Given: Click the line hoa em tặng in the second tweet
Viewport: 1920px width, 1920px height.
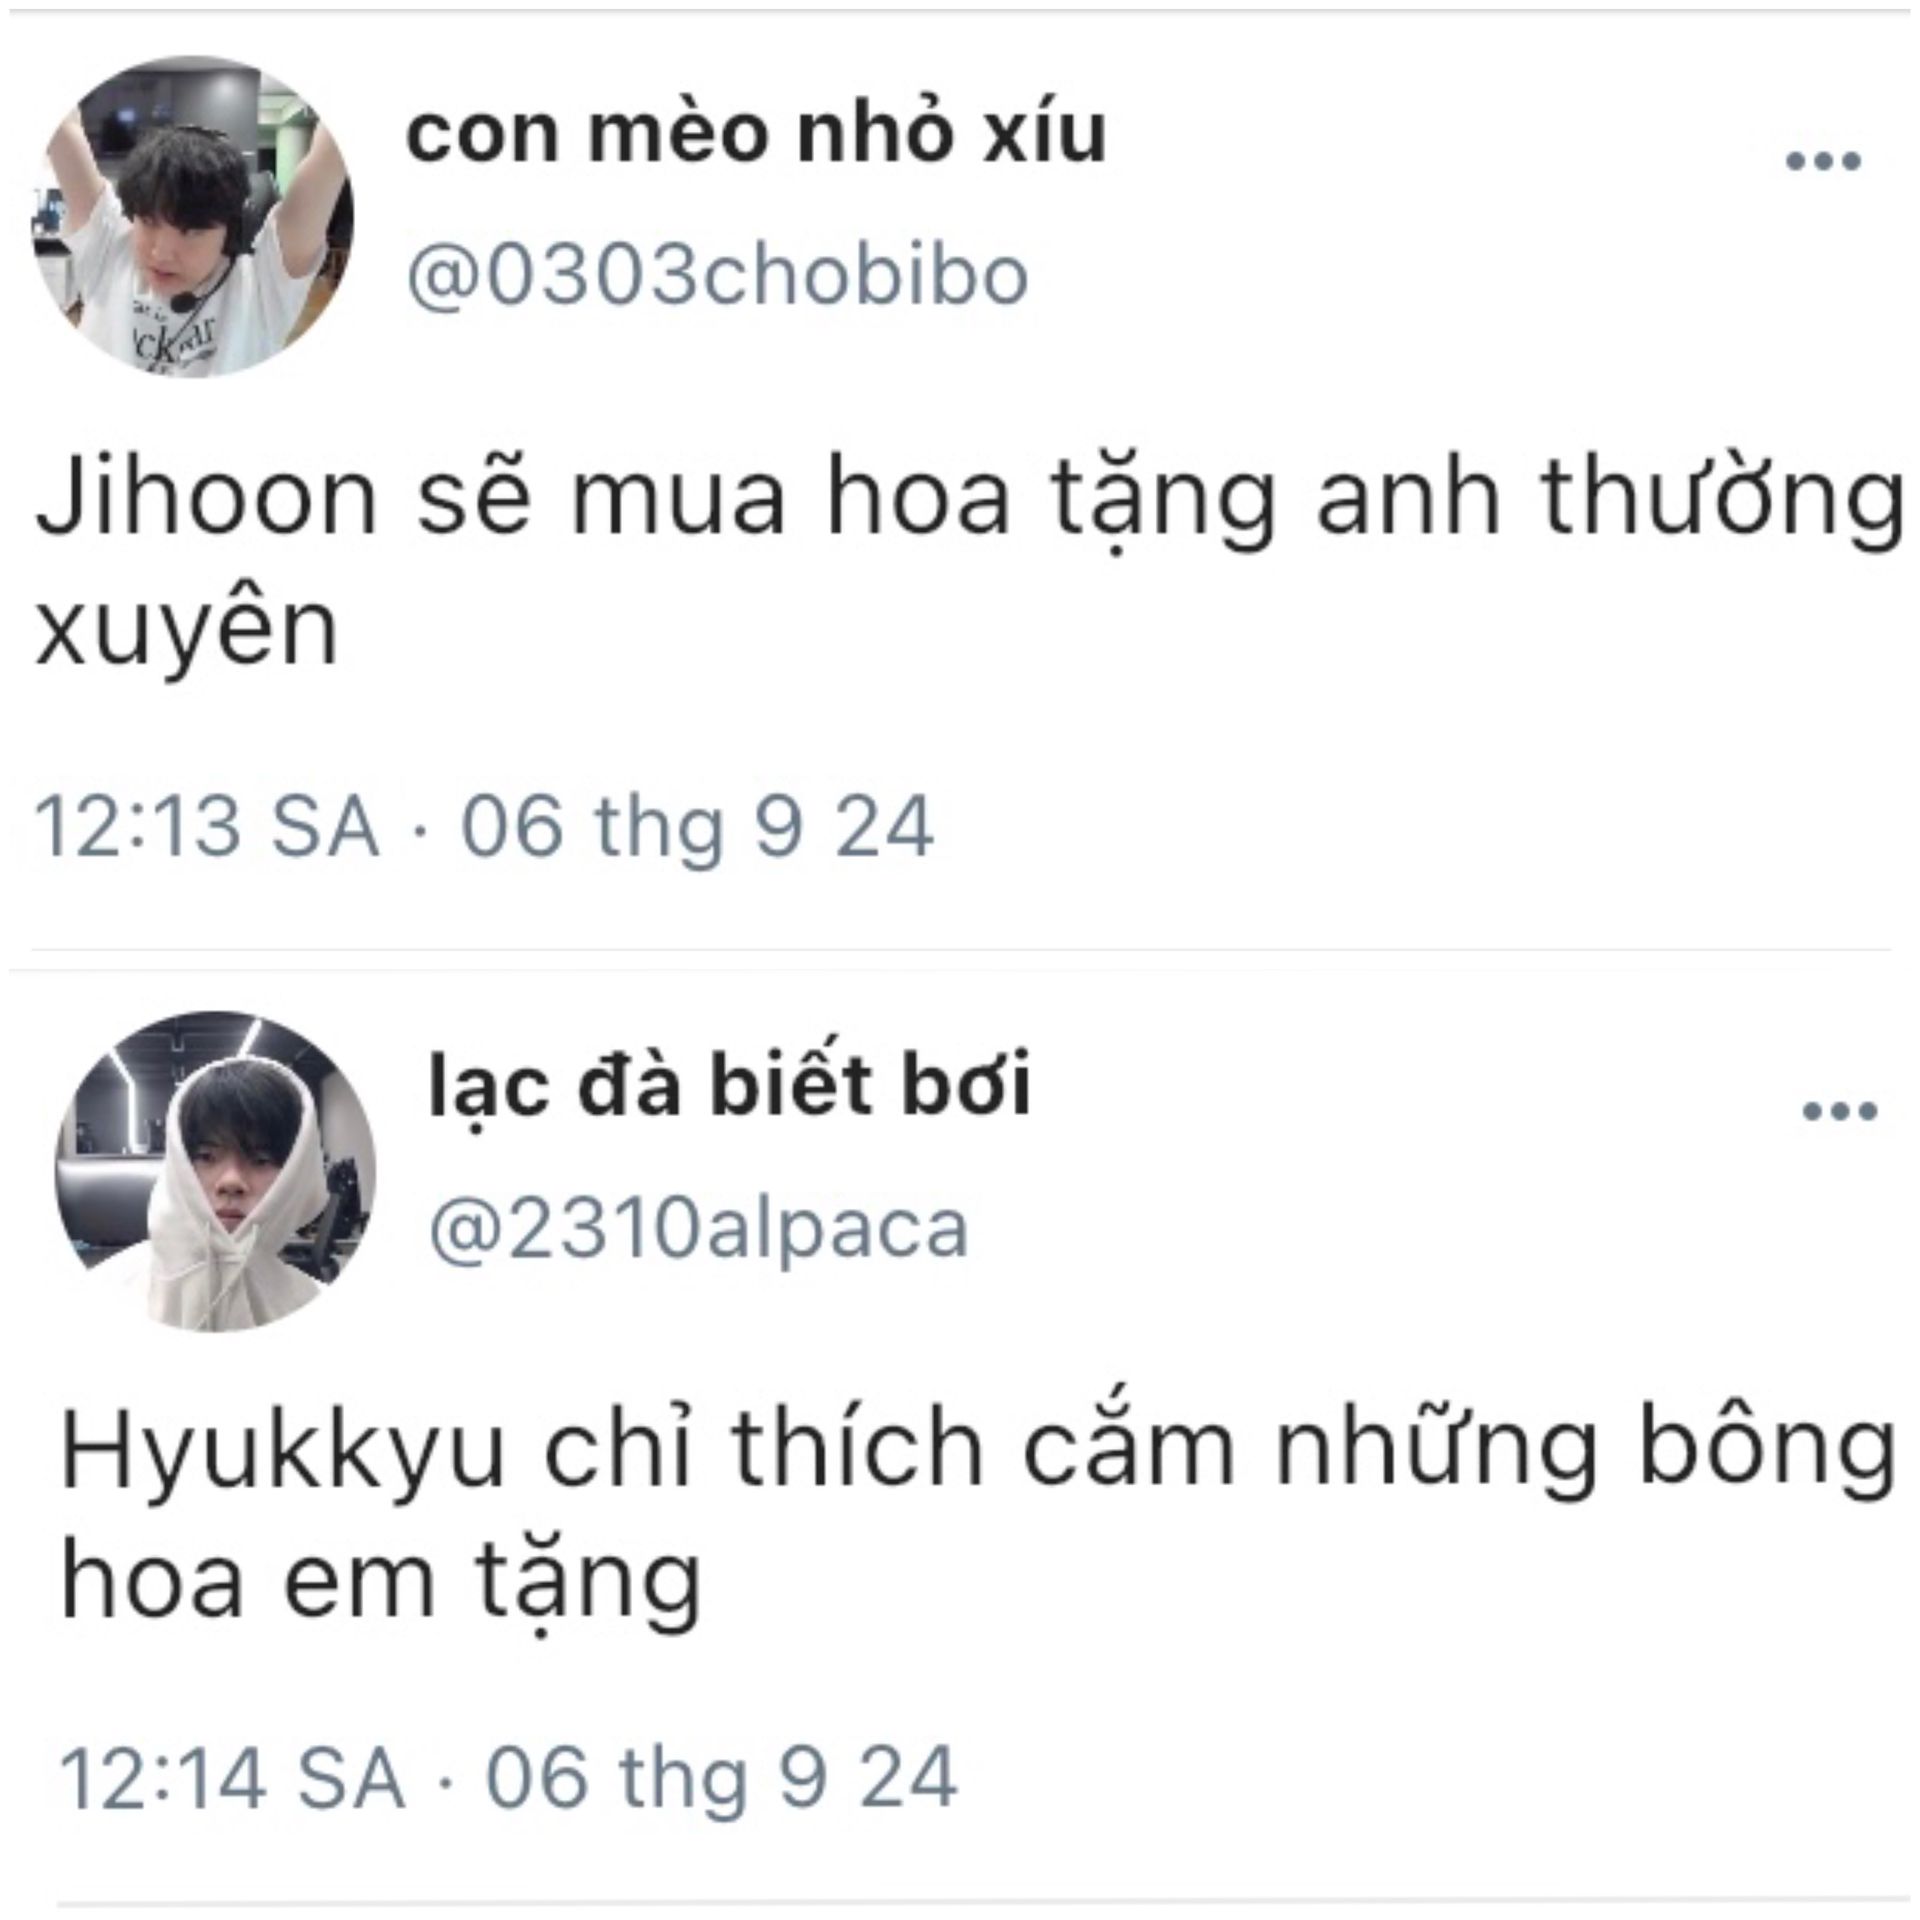Looking at the screenshot, I should click(381, 1584).
